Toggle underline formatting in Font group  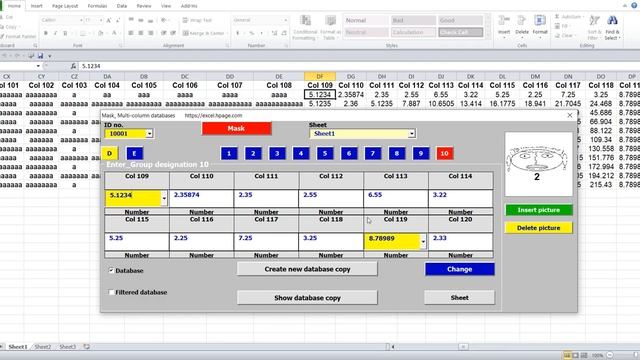click(x=65, y=33)
